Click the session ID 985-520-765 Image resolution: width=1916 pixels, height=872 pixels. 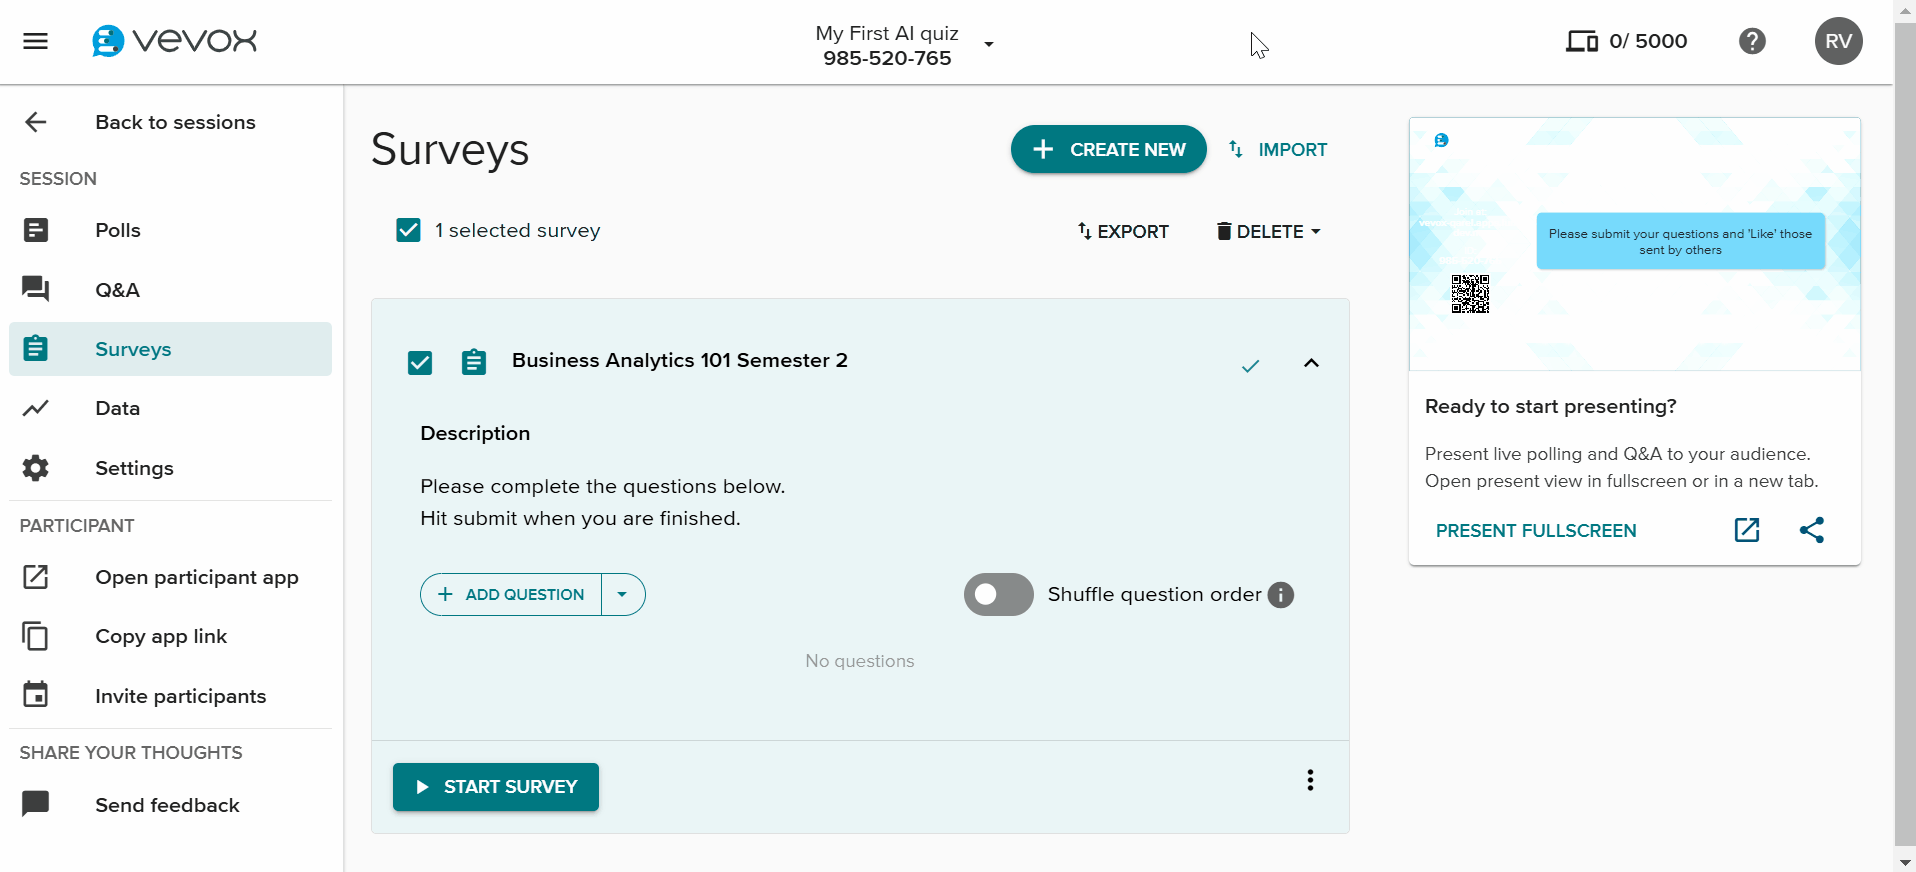pyautogui.click(x=887, y=58)
